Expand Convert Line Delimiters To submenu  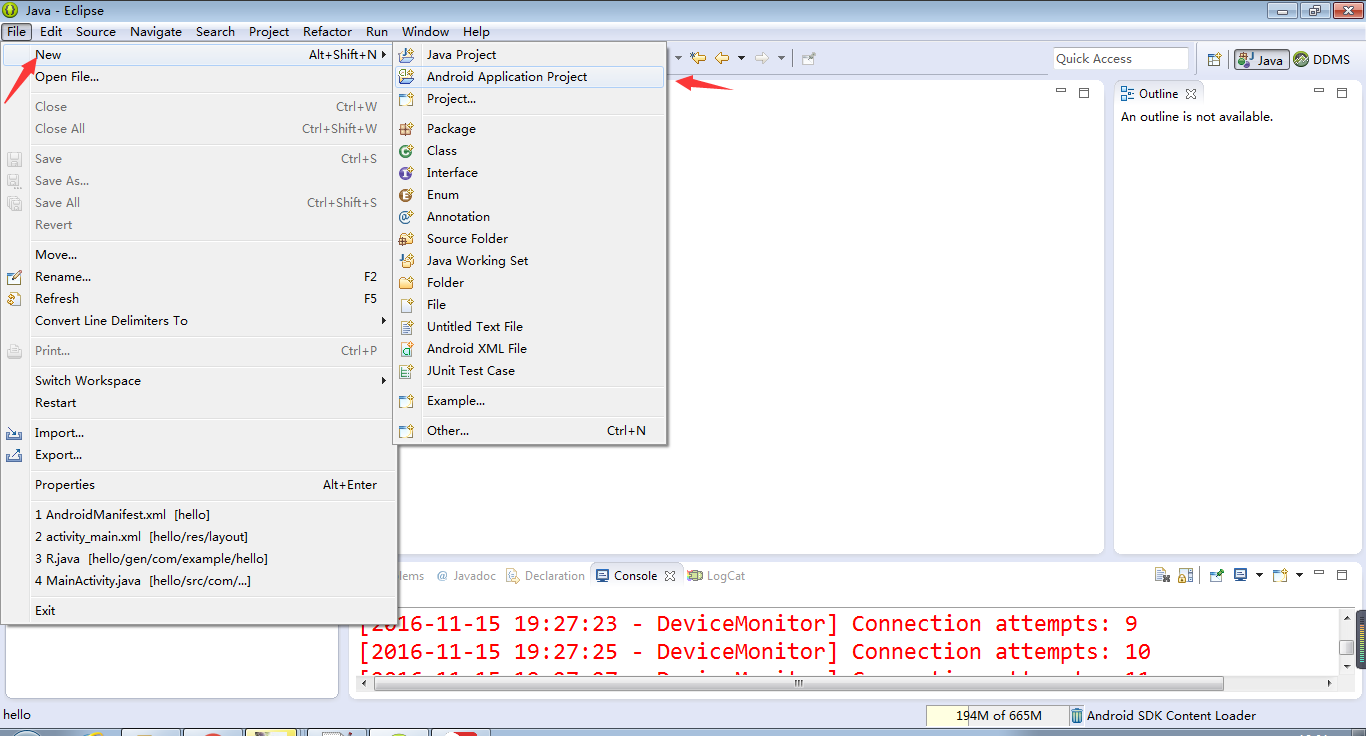click(384, 321)
